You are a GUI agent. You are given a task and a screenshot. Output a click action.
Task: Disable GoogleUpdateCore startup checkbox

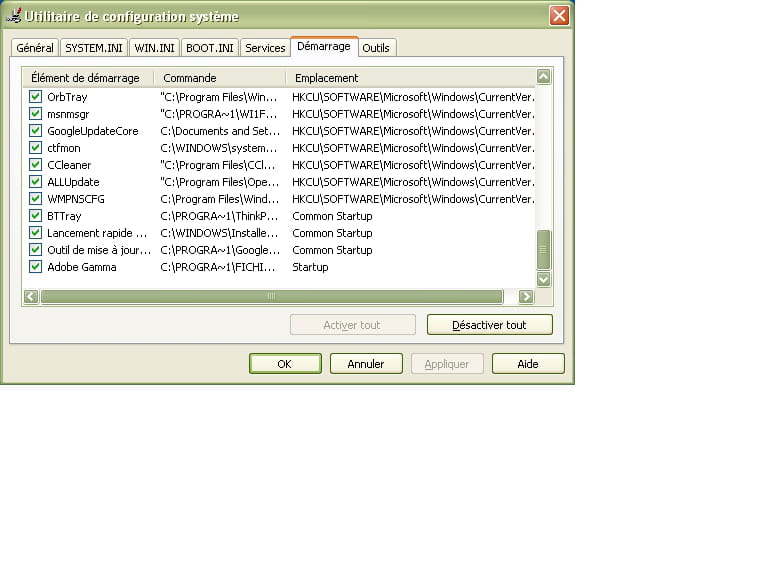[35, 131]
